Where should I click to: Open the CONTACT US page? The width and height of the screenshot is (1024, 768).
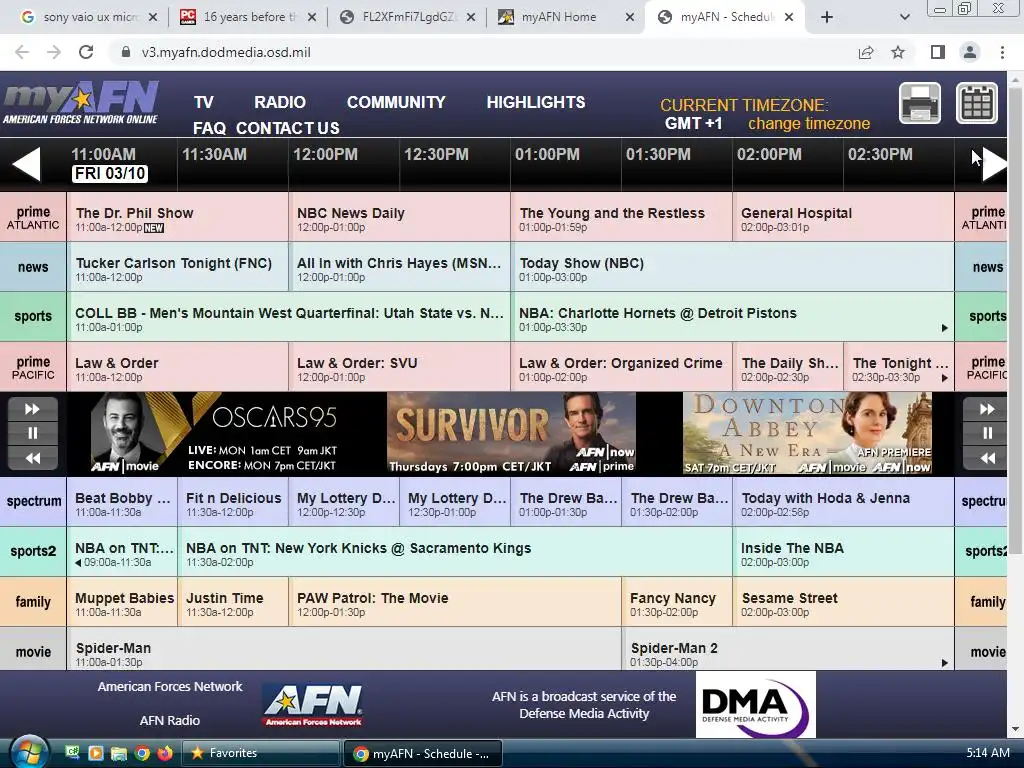[x=287, y=128]
